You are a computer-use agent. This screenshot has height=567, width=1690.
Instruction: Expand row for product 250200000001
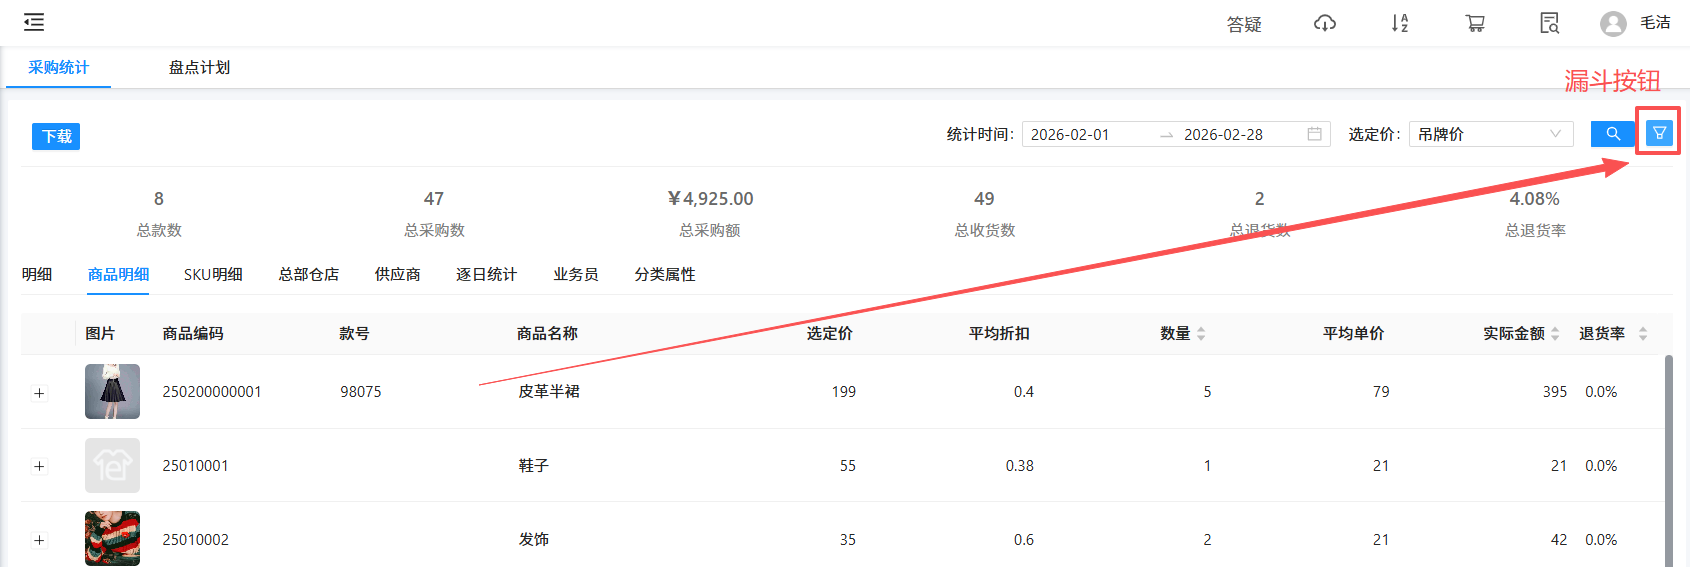tap(40, 393)
